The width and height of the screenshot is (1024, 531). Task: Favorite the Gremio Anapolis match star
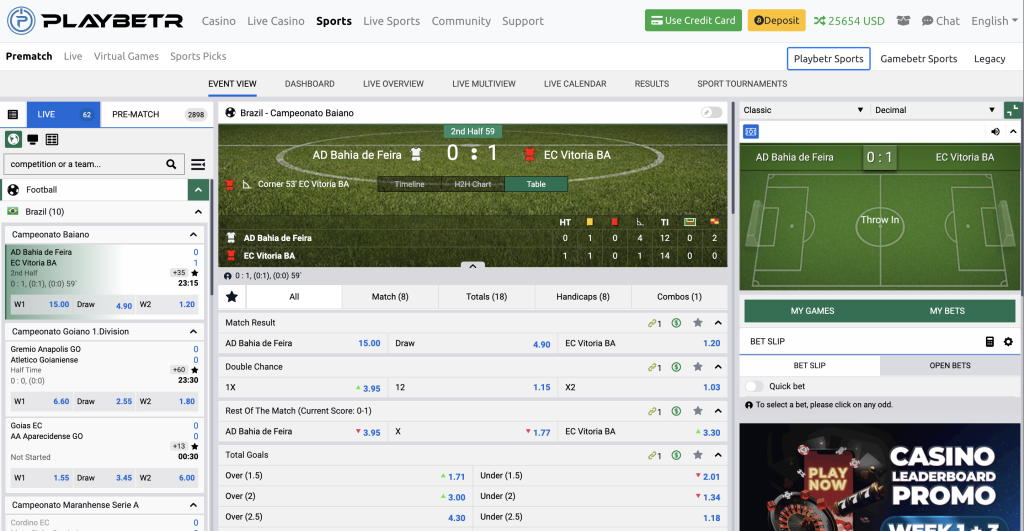click(195, 370)
